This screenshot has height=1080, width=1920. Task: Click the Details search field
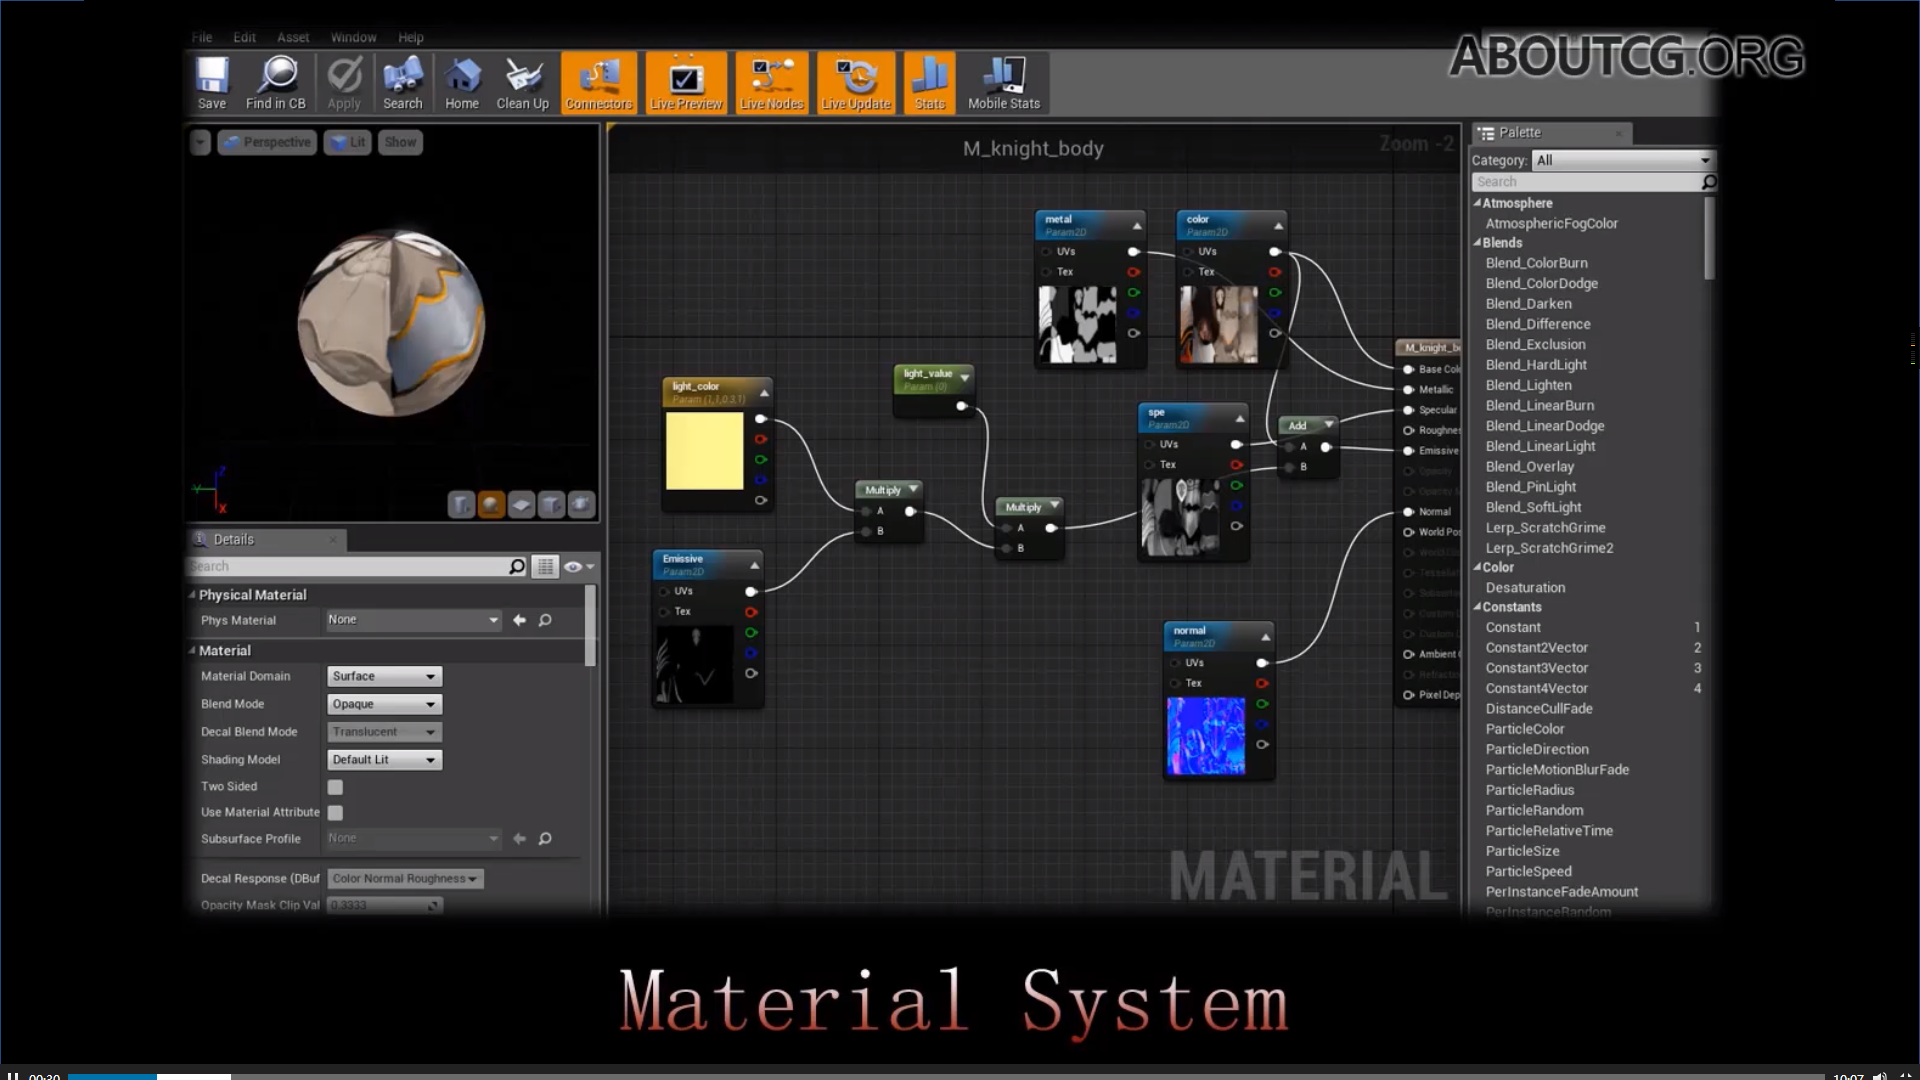click(357, 566)
